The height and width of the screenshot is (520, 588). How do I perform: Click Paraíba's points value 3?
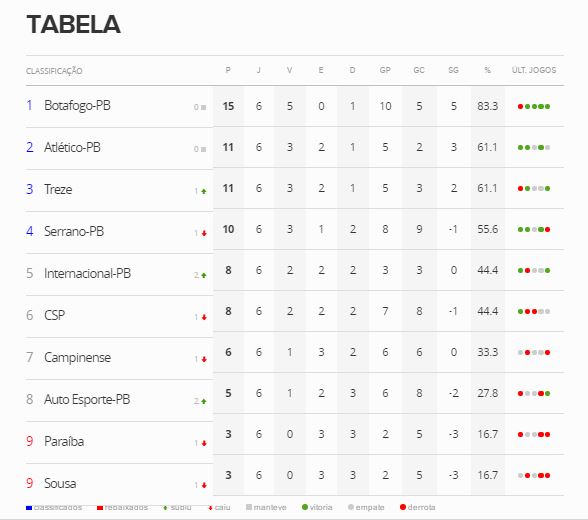click(x=228, y=434)
